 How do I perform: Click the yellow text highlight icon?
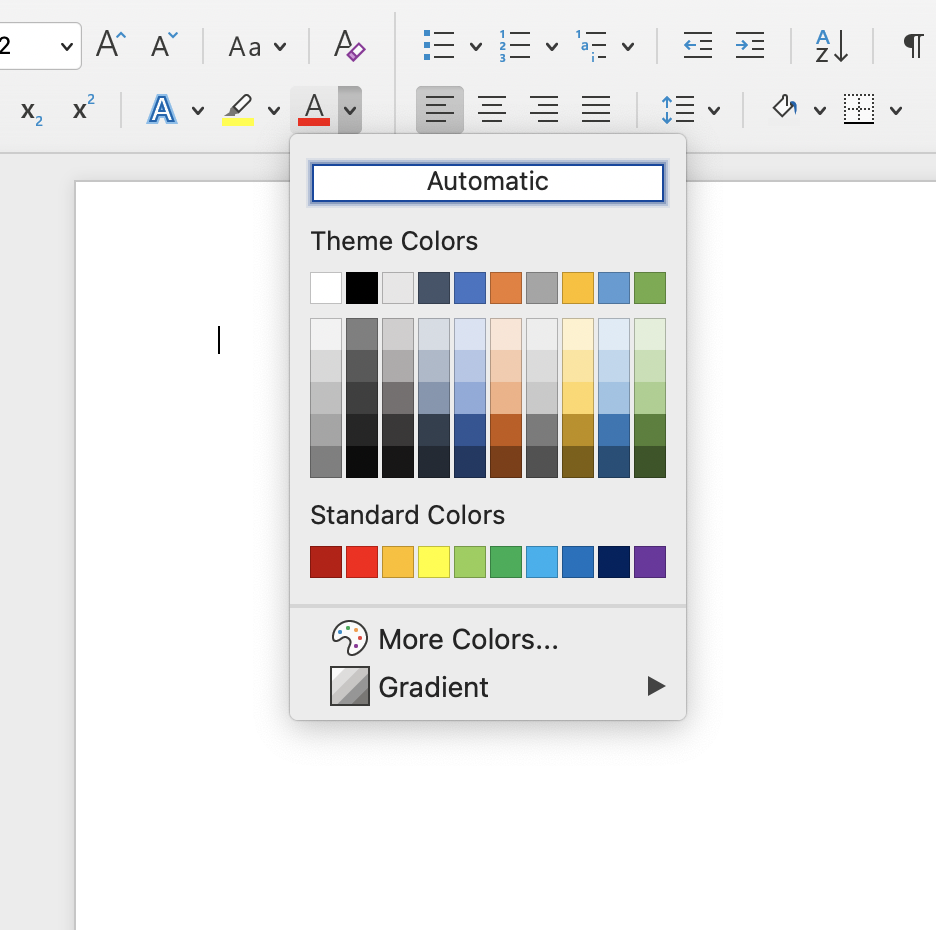(238, 109)
